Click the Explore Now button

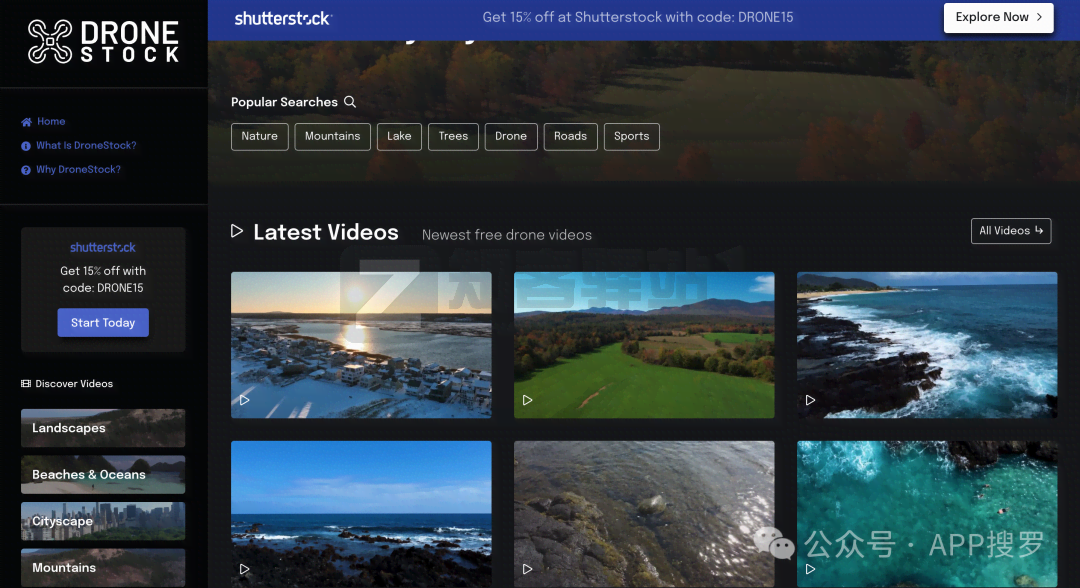(998, 17)
